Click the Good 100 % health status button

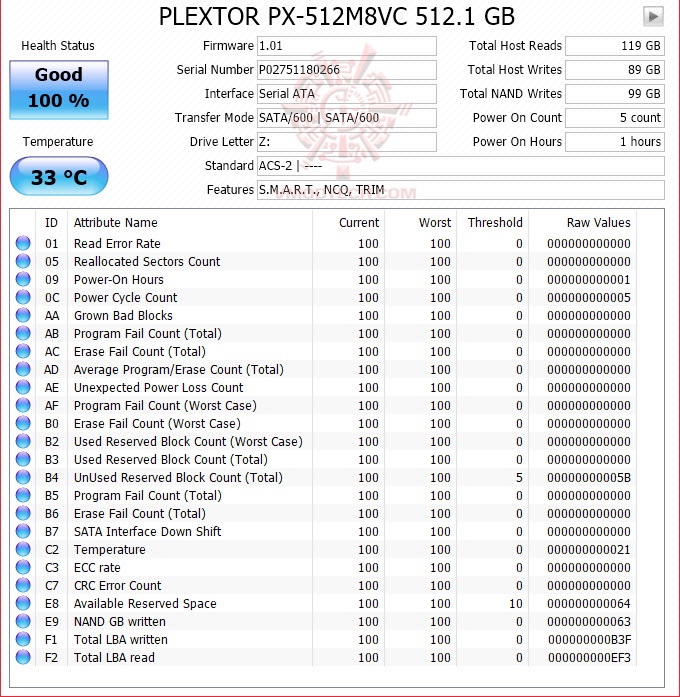point(59,90)
